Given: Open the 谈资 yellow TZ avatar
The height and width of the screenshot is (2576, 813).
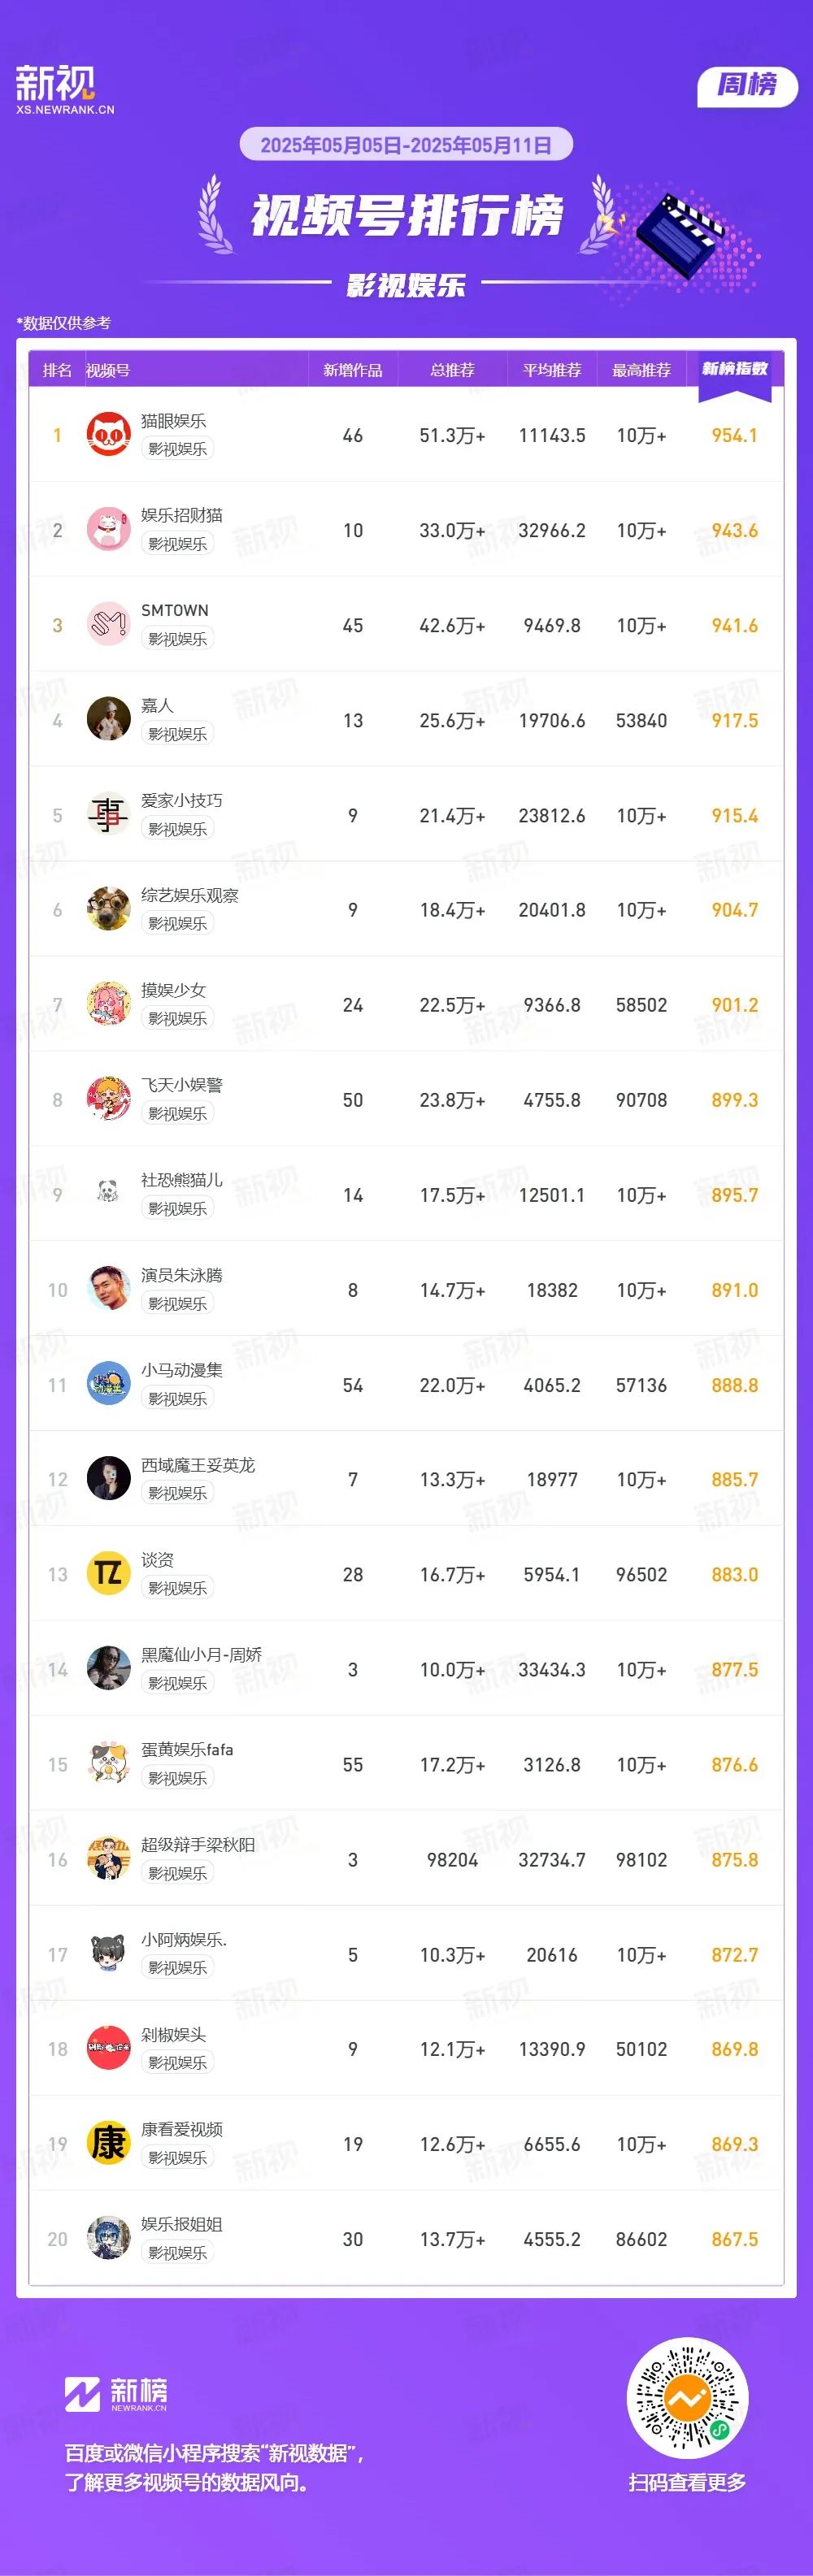Looking at the screenshot, I should tap(108, 1574).
